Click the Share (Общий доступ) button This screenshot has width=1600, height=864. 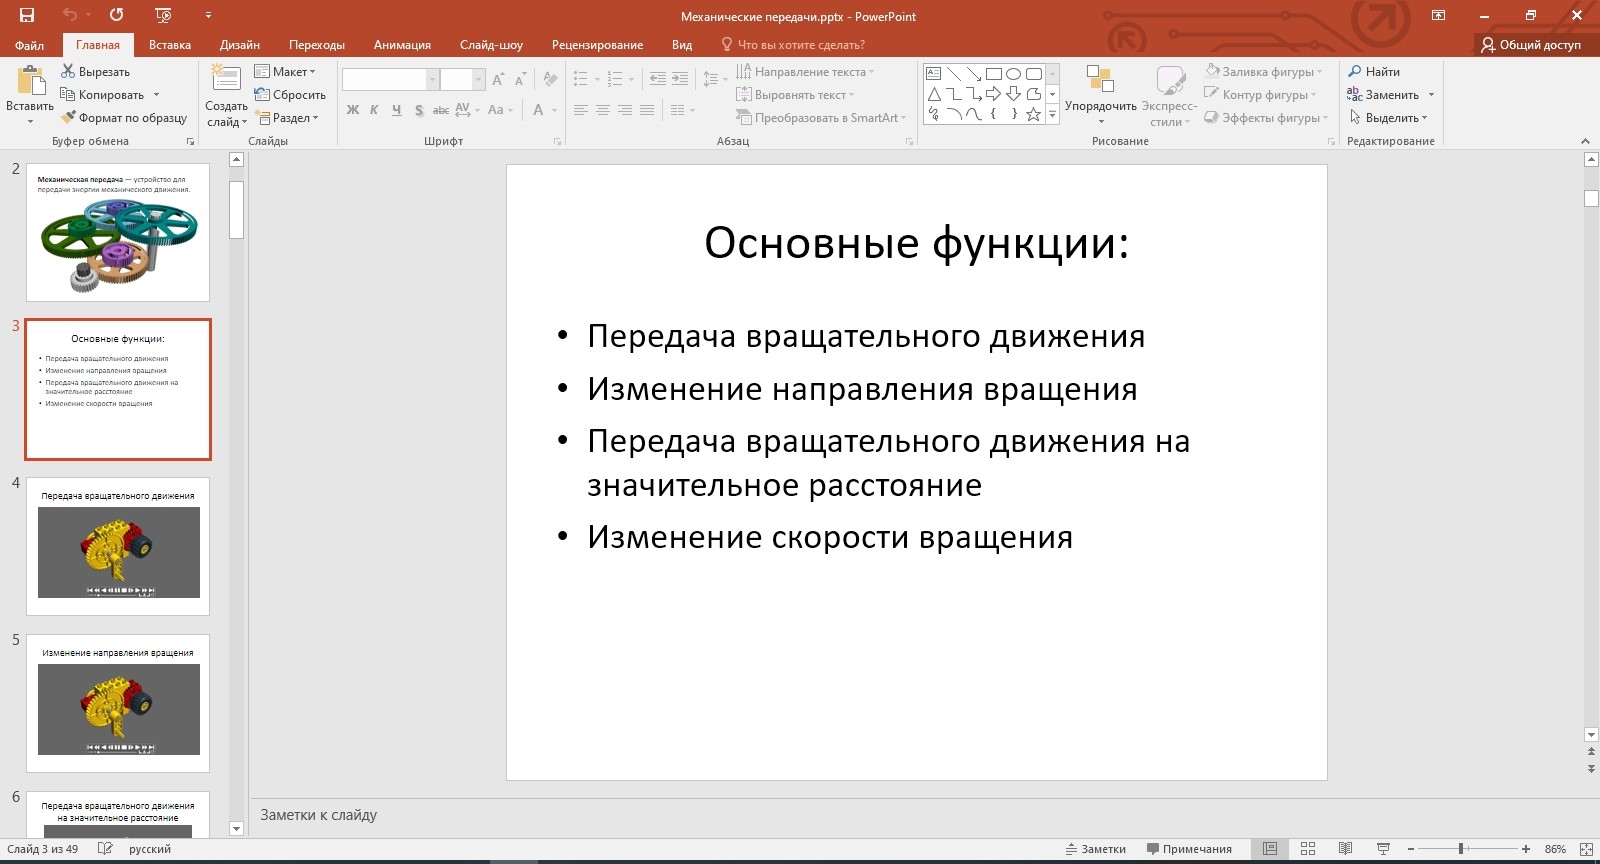(x=1531, y=45)
